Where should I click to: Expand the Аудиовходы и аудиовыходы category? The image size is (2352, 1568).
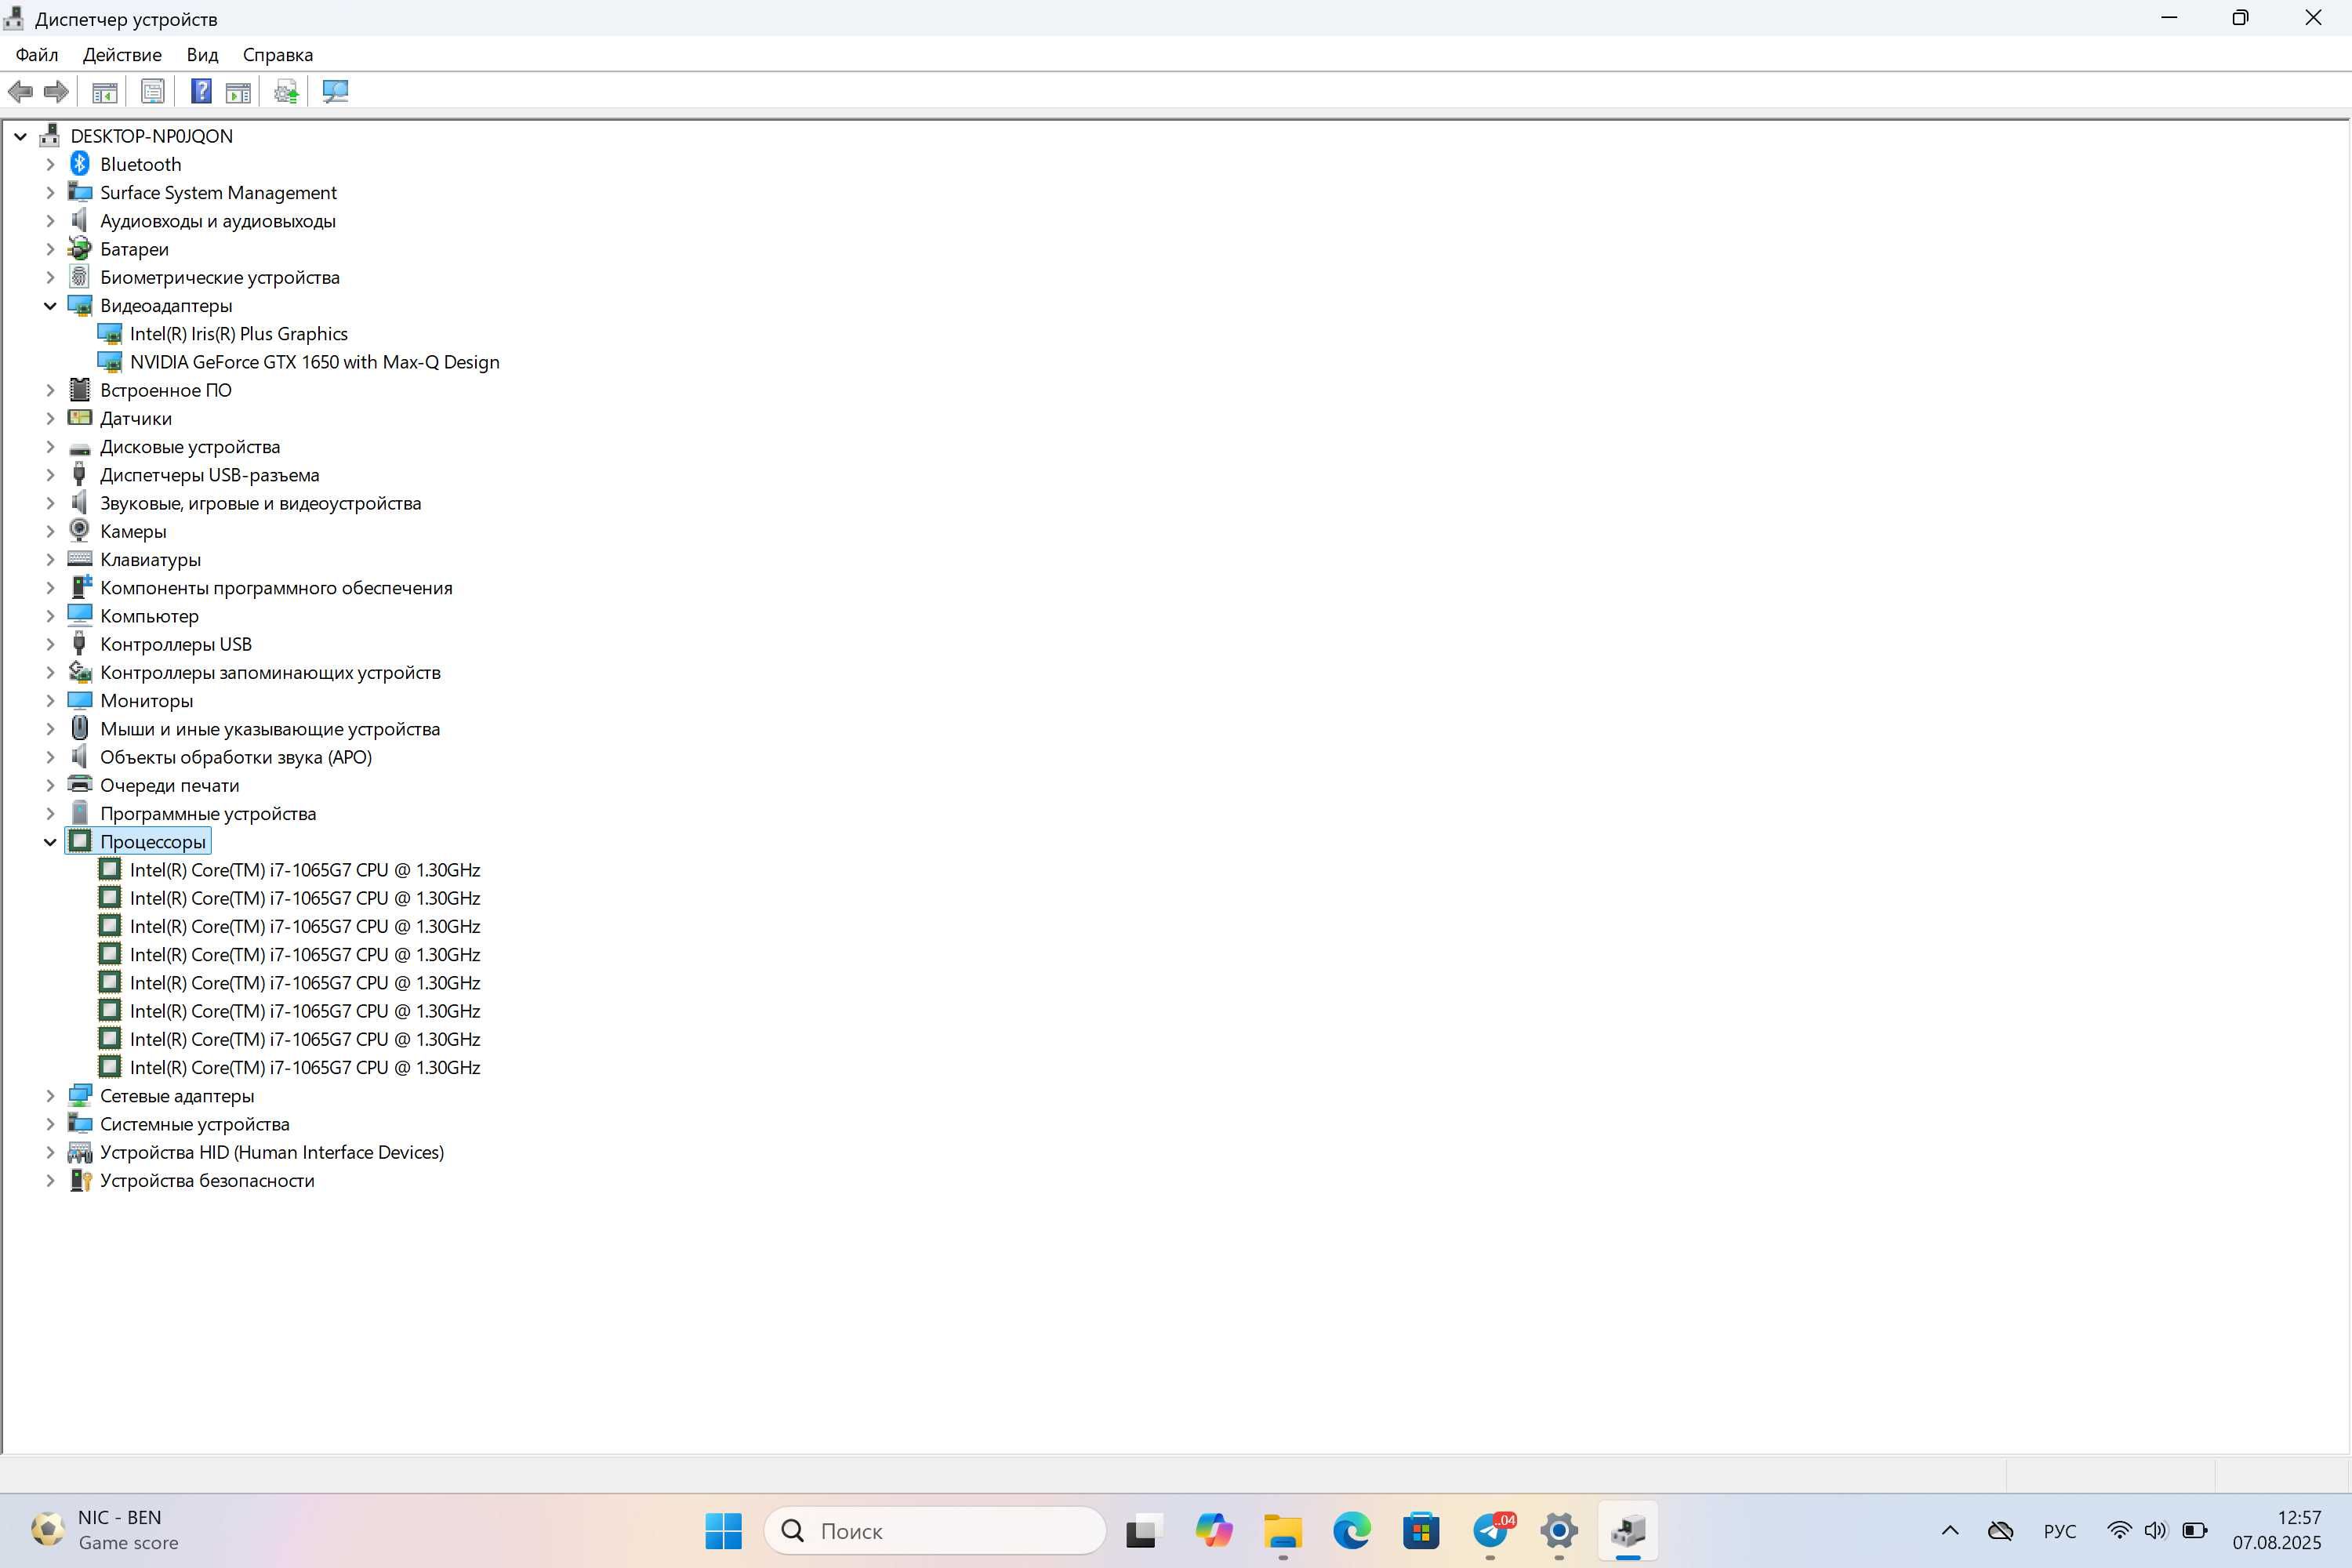pyautogui.click(x=50, y=220)
